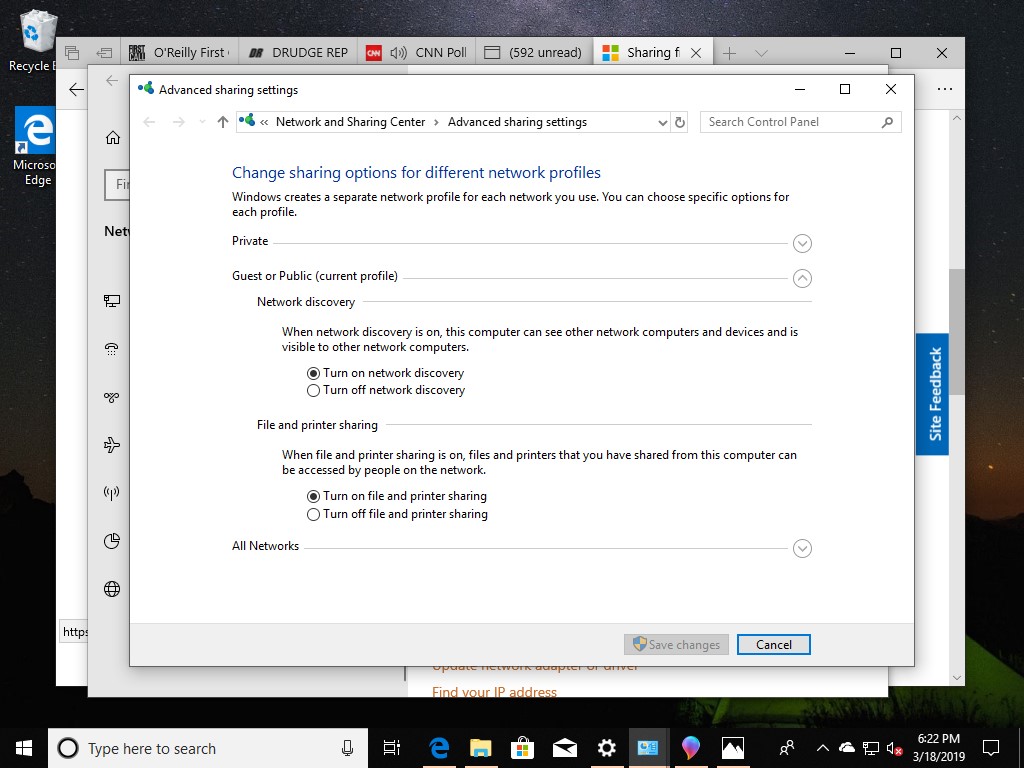This screenshot has height=768, width=1024.
Task: Open VPN icon in Settings sidebar
Action: (x=112, y=397)
